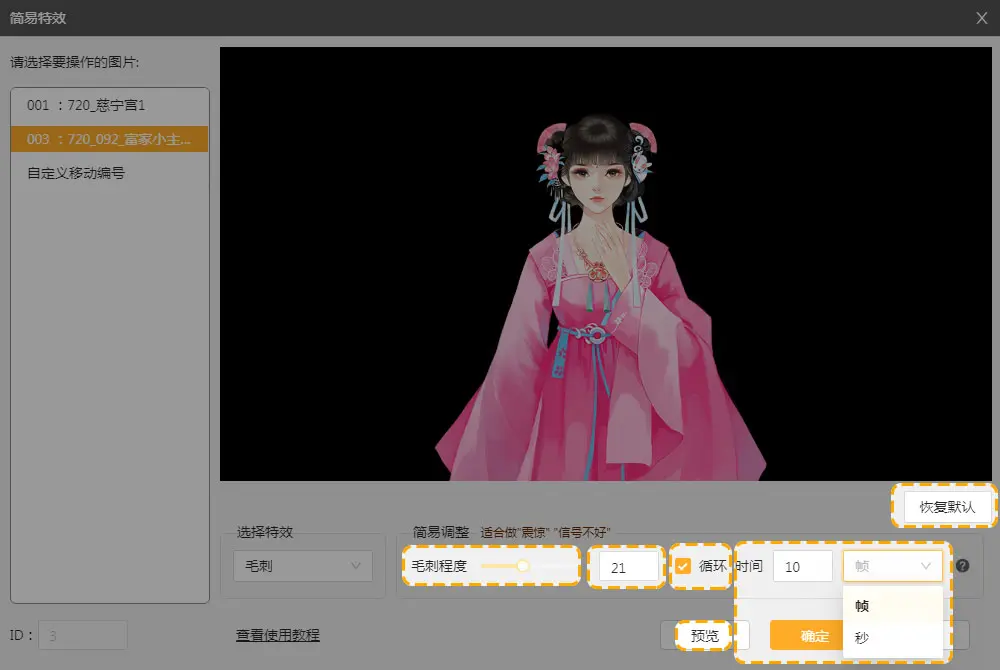The width and height of the screenshot is (1000, 670).
Task: Click the 恢复默认 button
Action: pos(946,507)
